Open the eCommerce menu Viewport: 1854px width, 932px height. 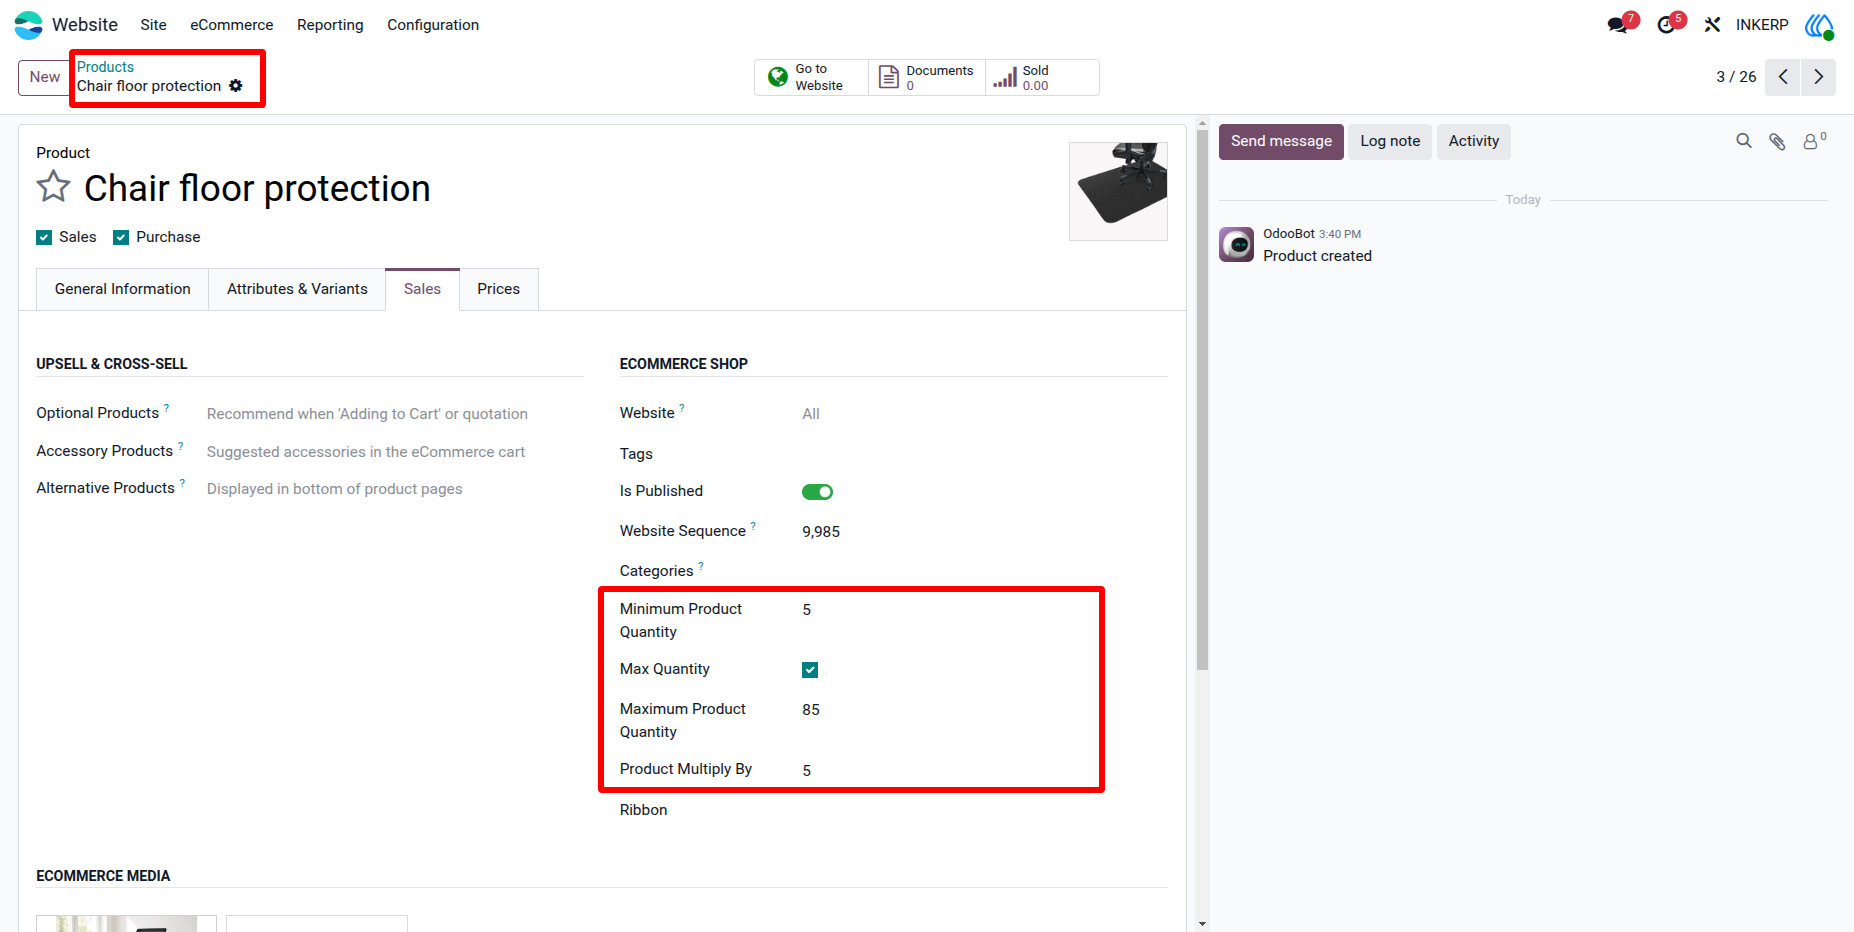click(x=232, y=25)
